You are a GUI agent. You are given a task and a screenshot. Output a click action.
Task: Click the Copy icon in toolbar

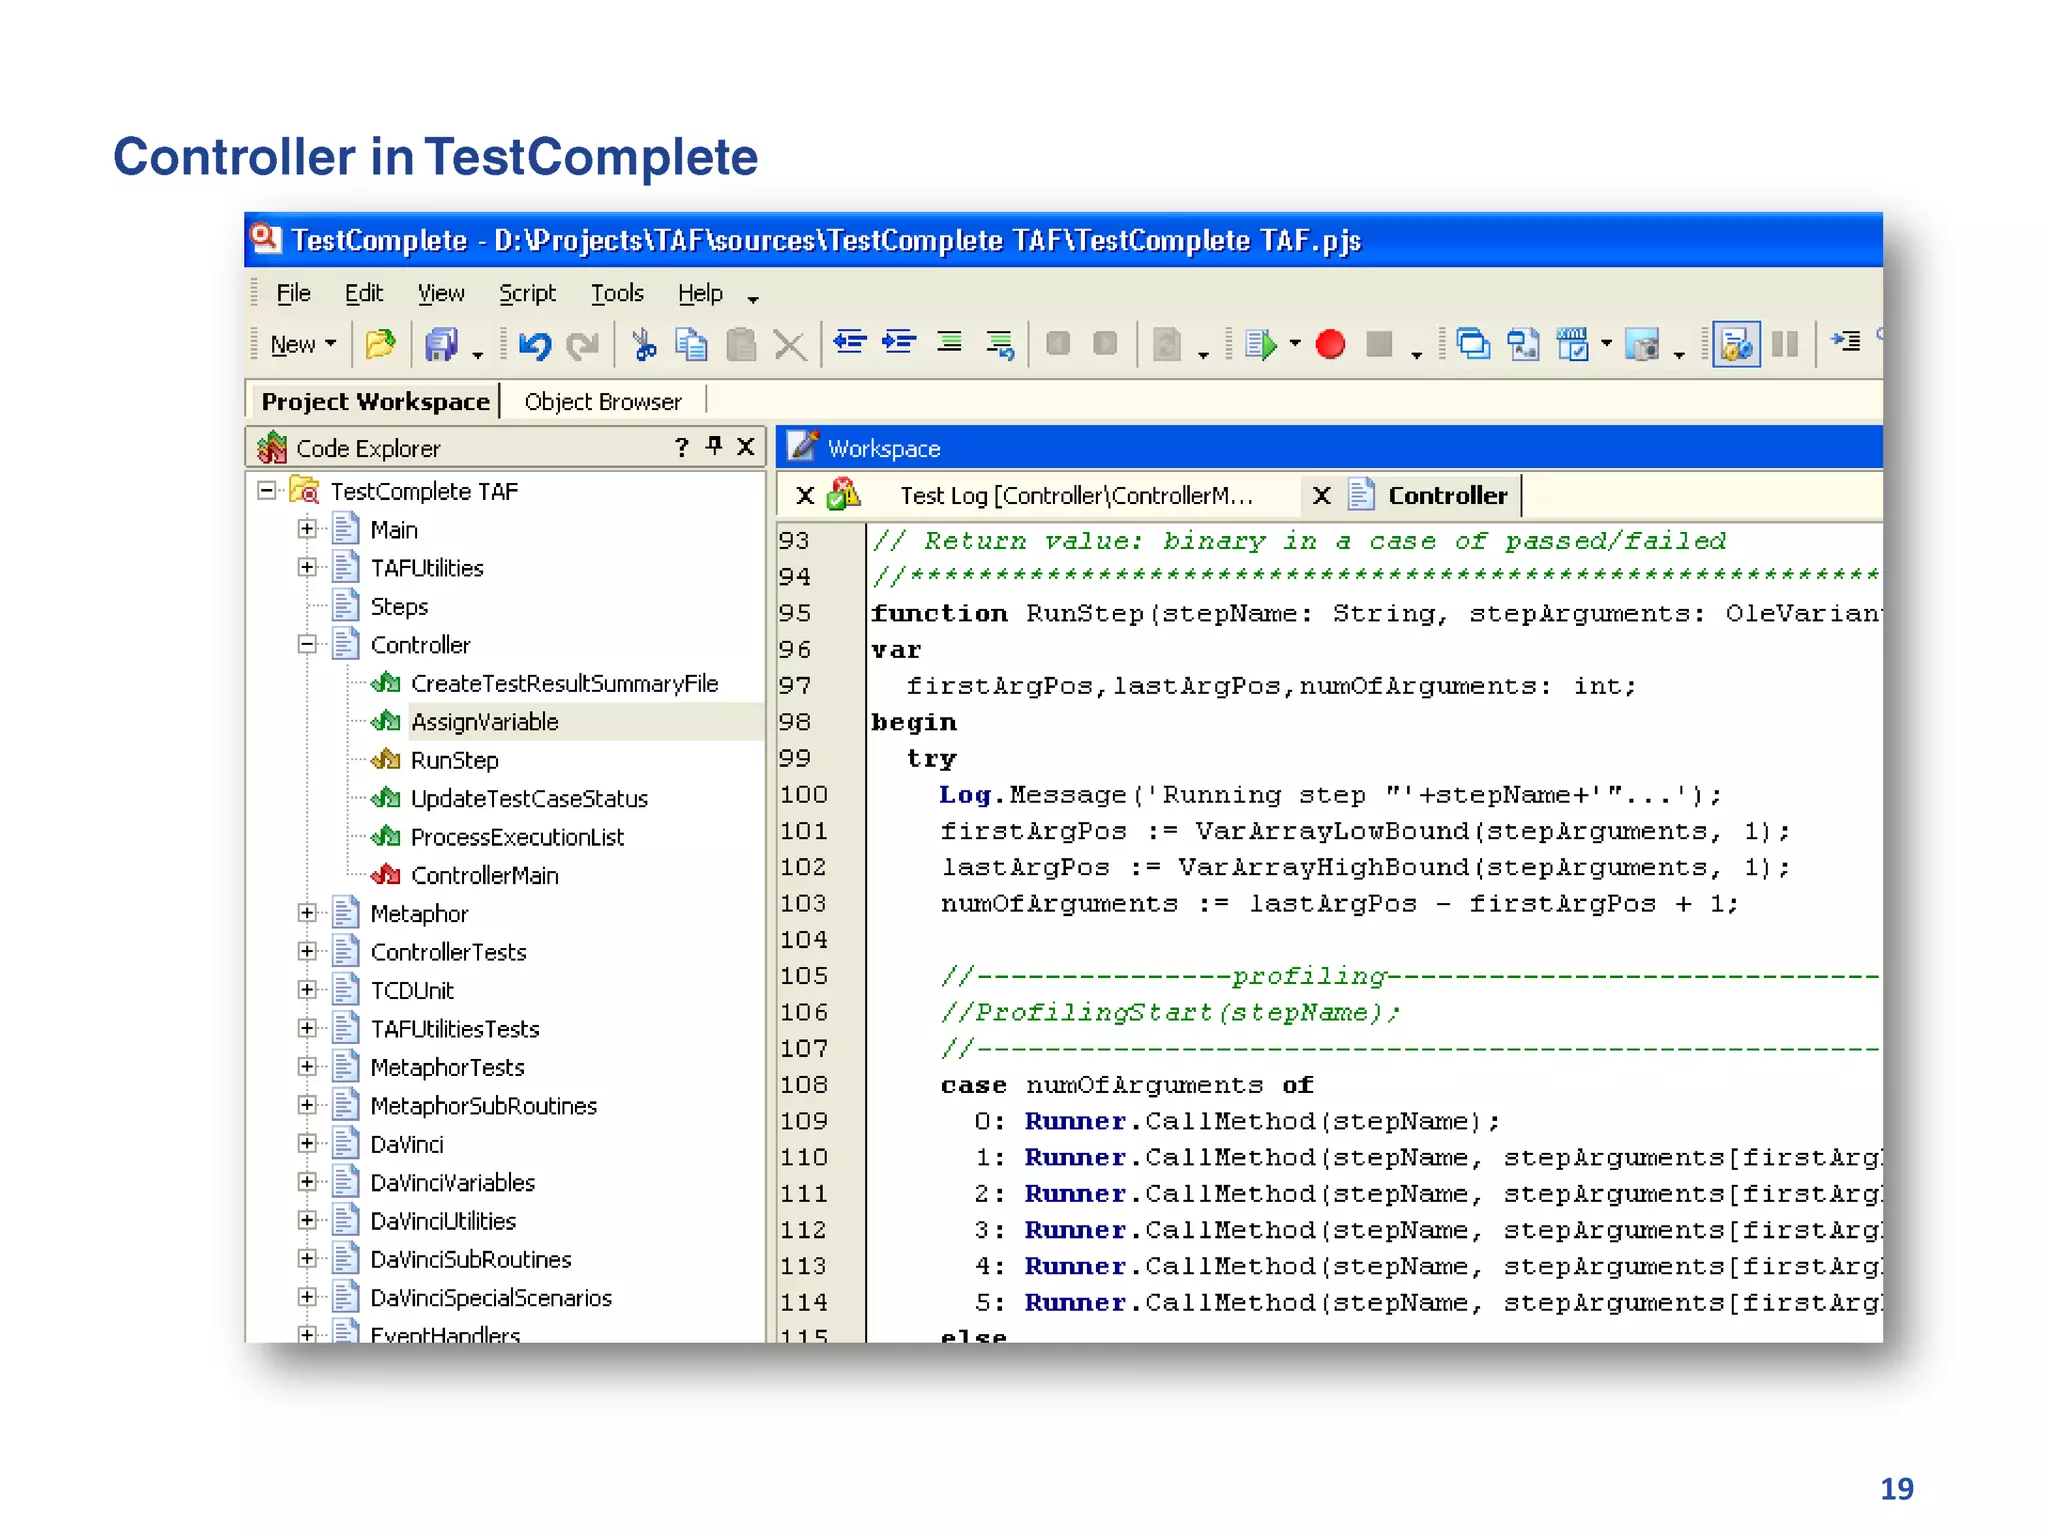pos(691,345)
